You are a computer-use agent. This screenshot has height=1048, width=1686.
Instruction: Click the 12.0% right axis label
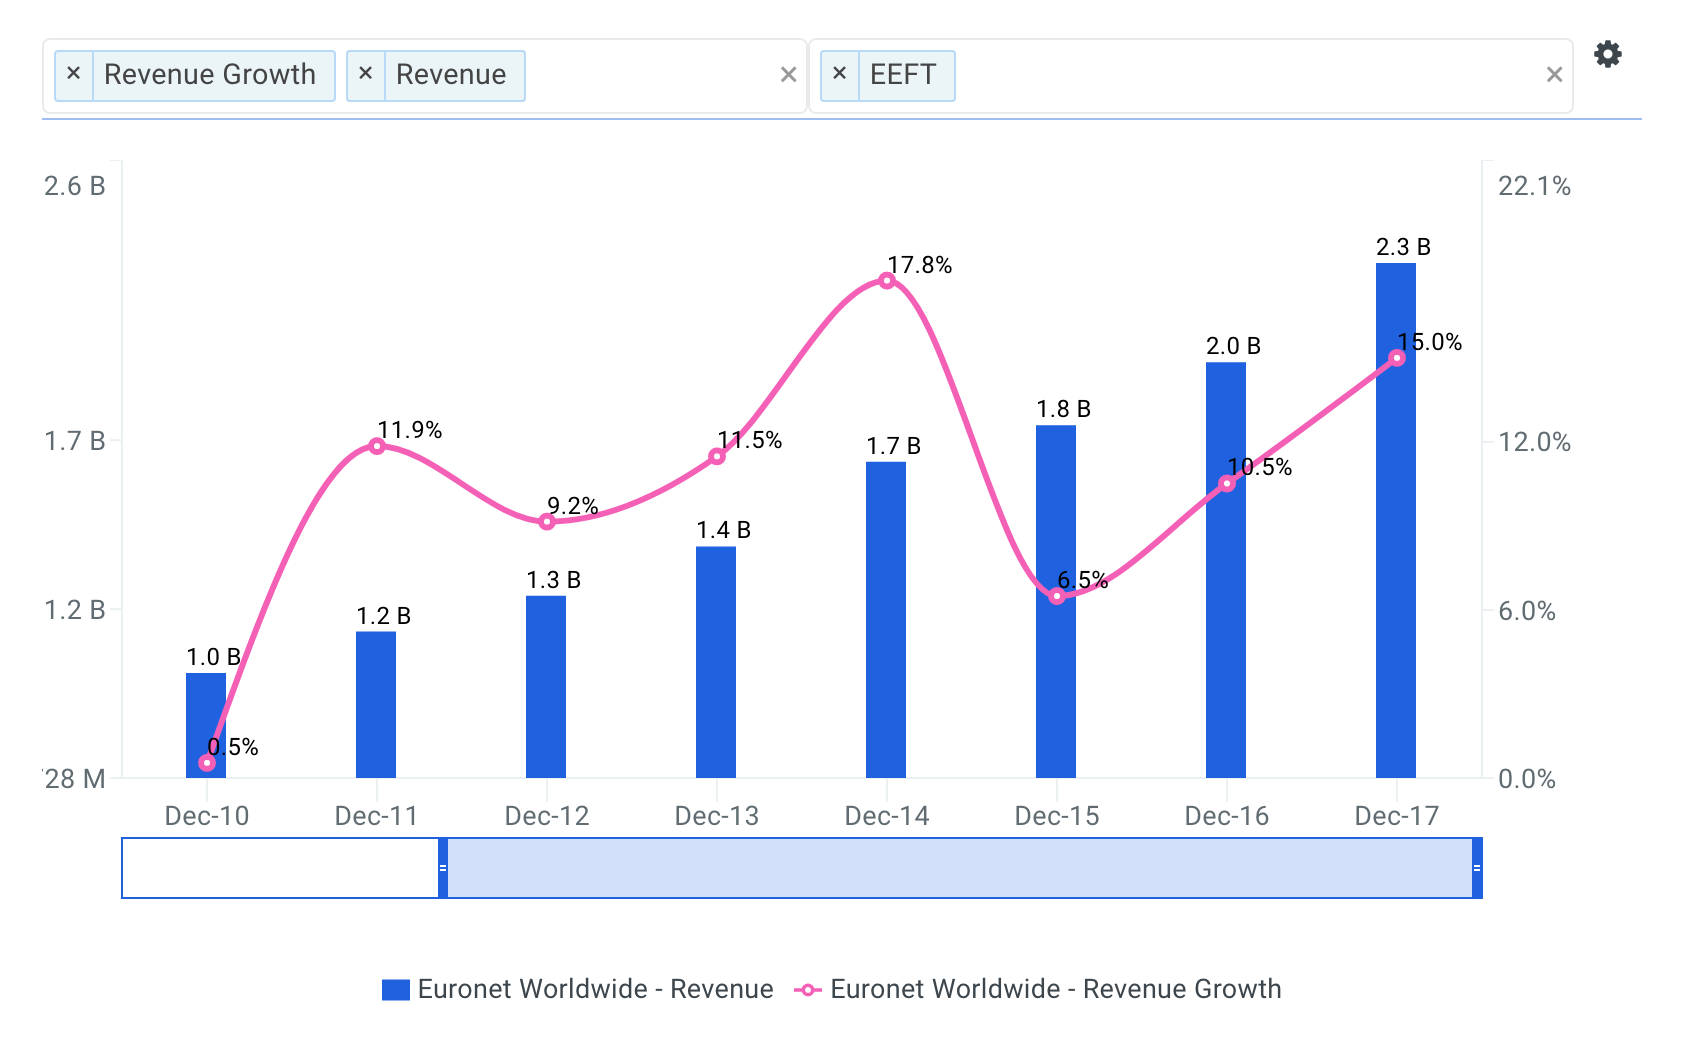[1534, 442]
